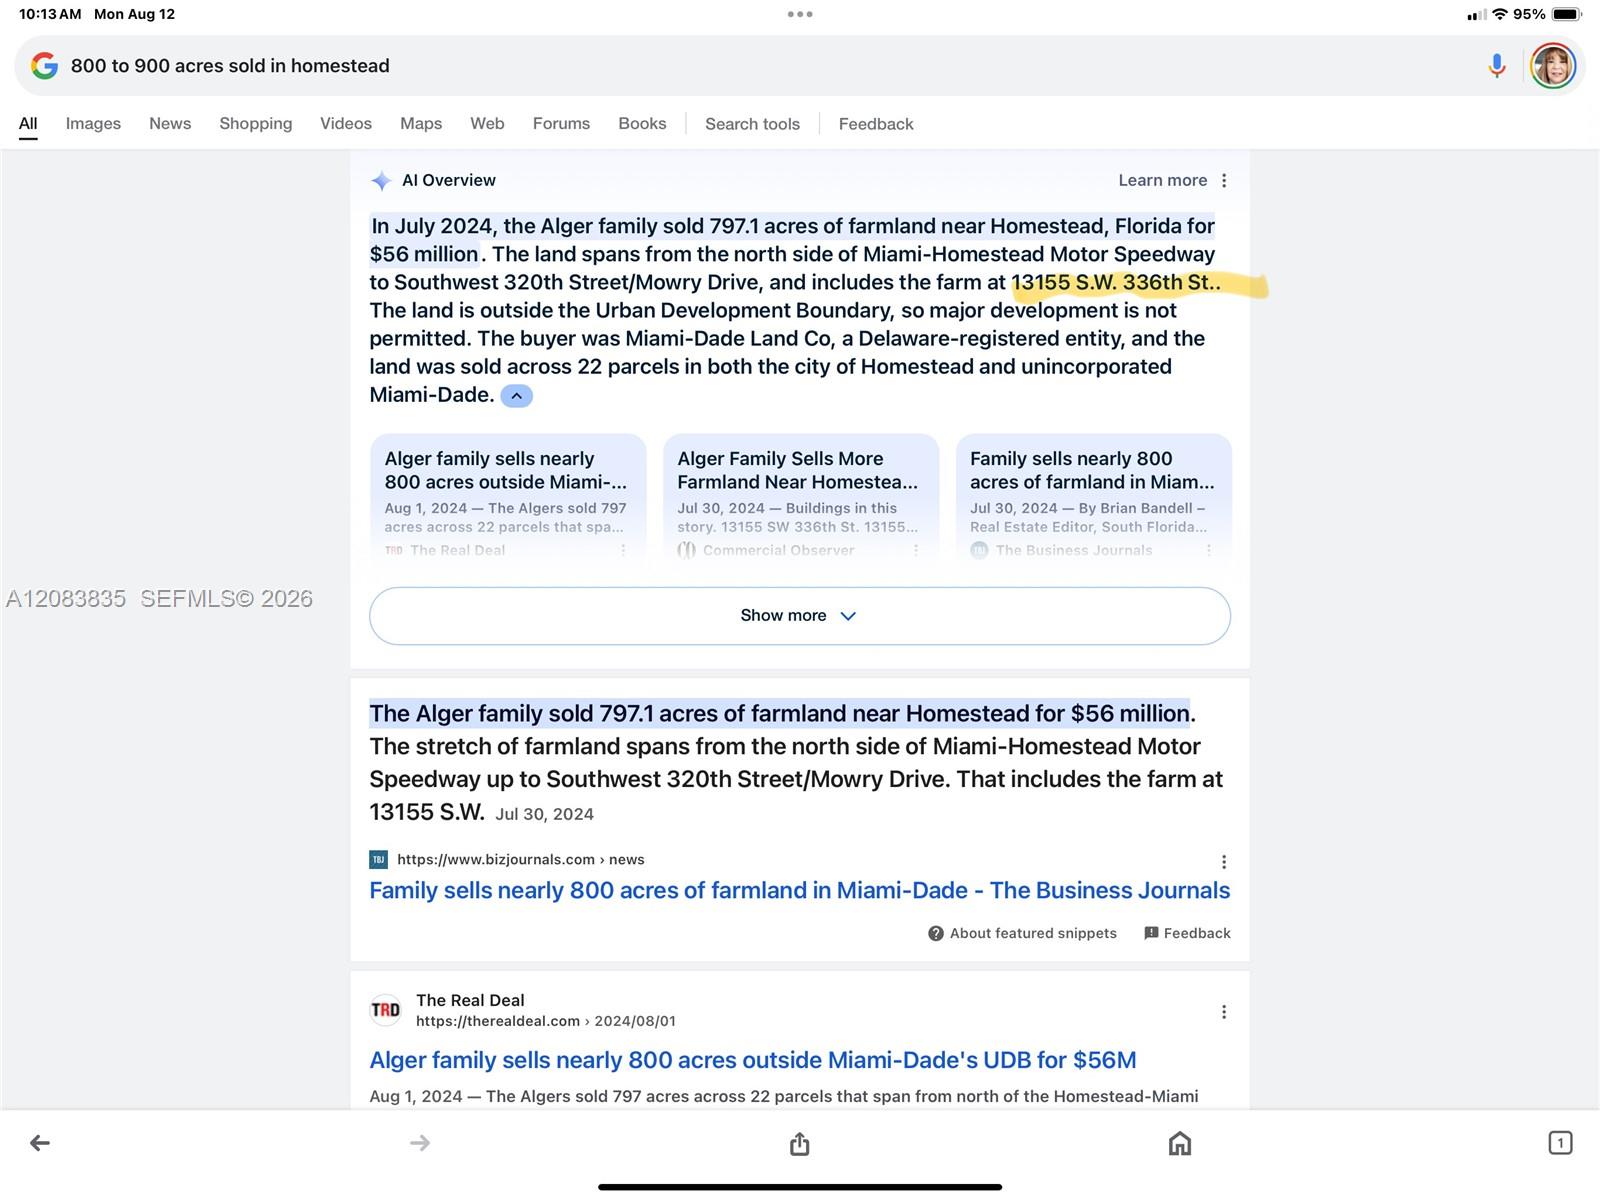Click 'The Real Deal' site name text
Viewport: 1600px width, 1199px height.
click(x=470, y=1000)
